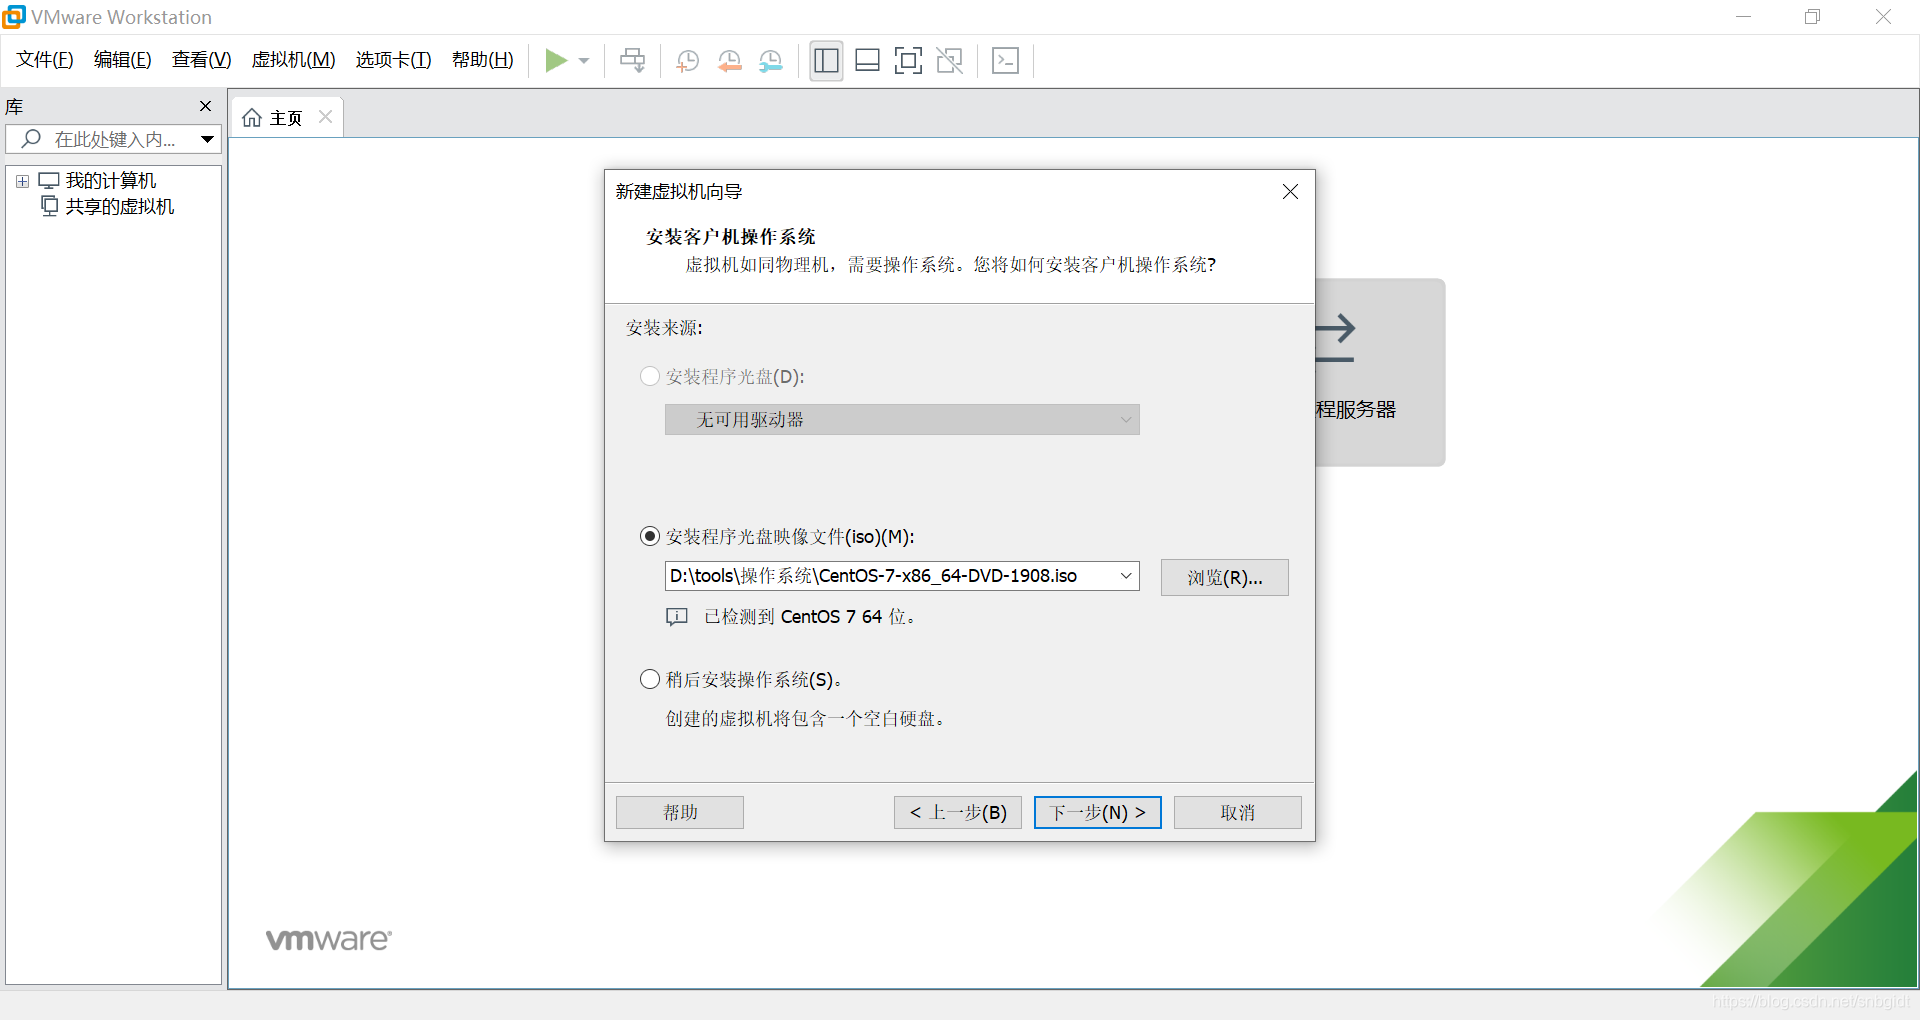This screenshot has width=1920, height=1020.
Task: Select 我的计算机 in library tree
Action: point(111,181)
